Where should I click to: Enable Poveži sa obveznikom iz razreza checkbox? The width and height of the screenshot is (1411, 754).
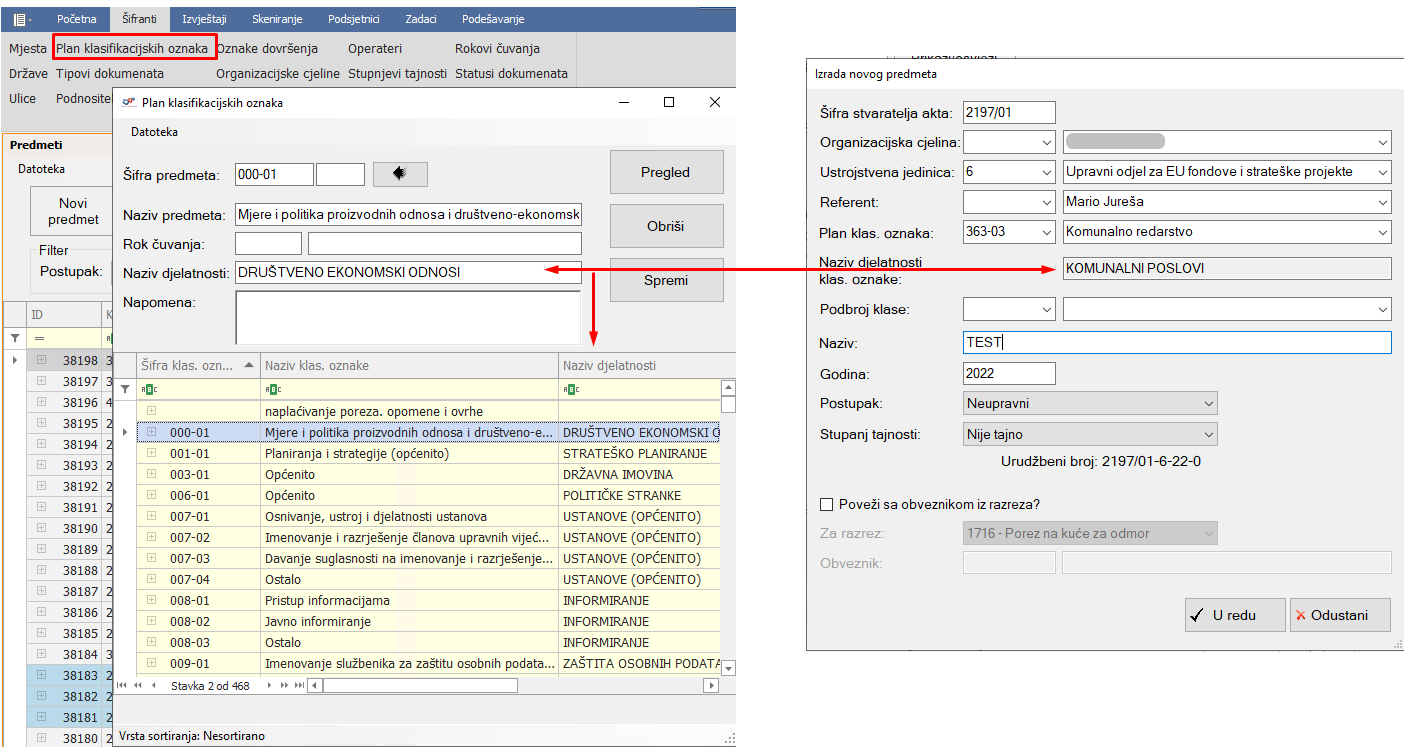pos(826,504)
